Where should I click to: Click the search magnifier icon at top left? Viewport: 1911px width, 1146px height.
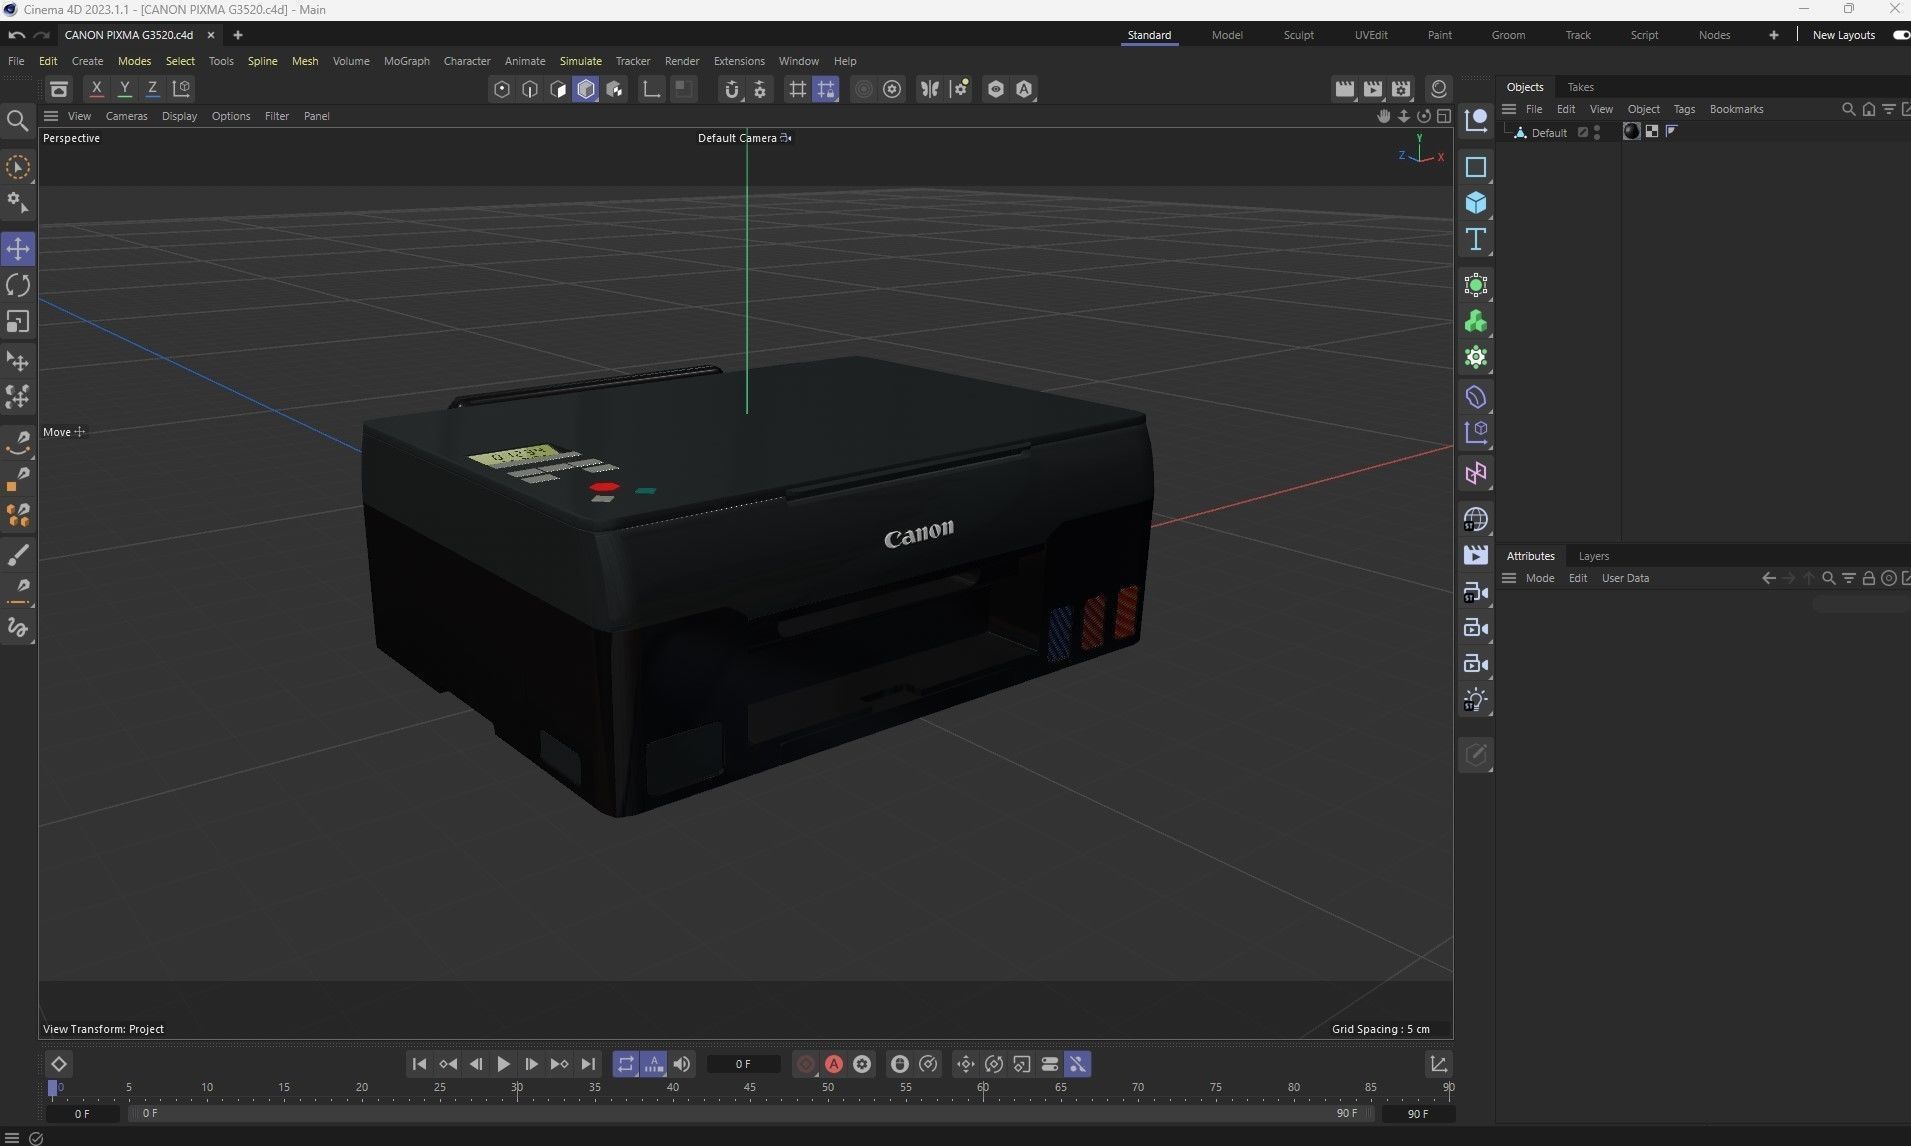pyautogui.click(x=17, y=122)
